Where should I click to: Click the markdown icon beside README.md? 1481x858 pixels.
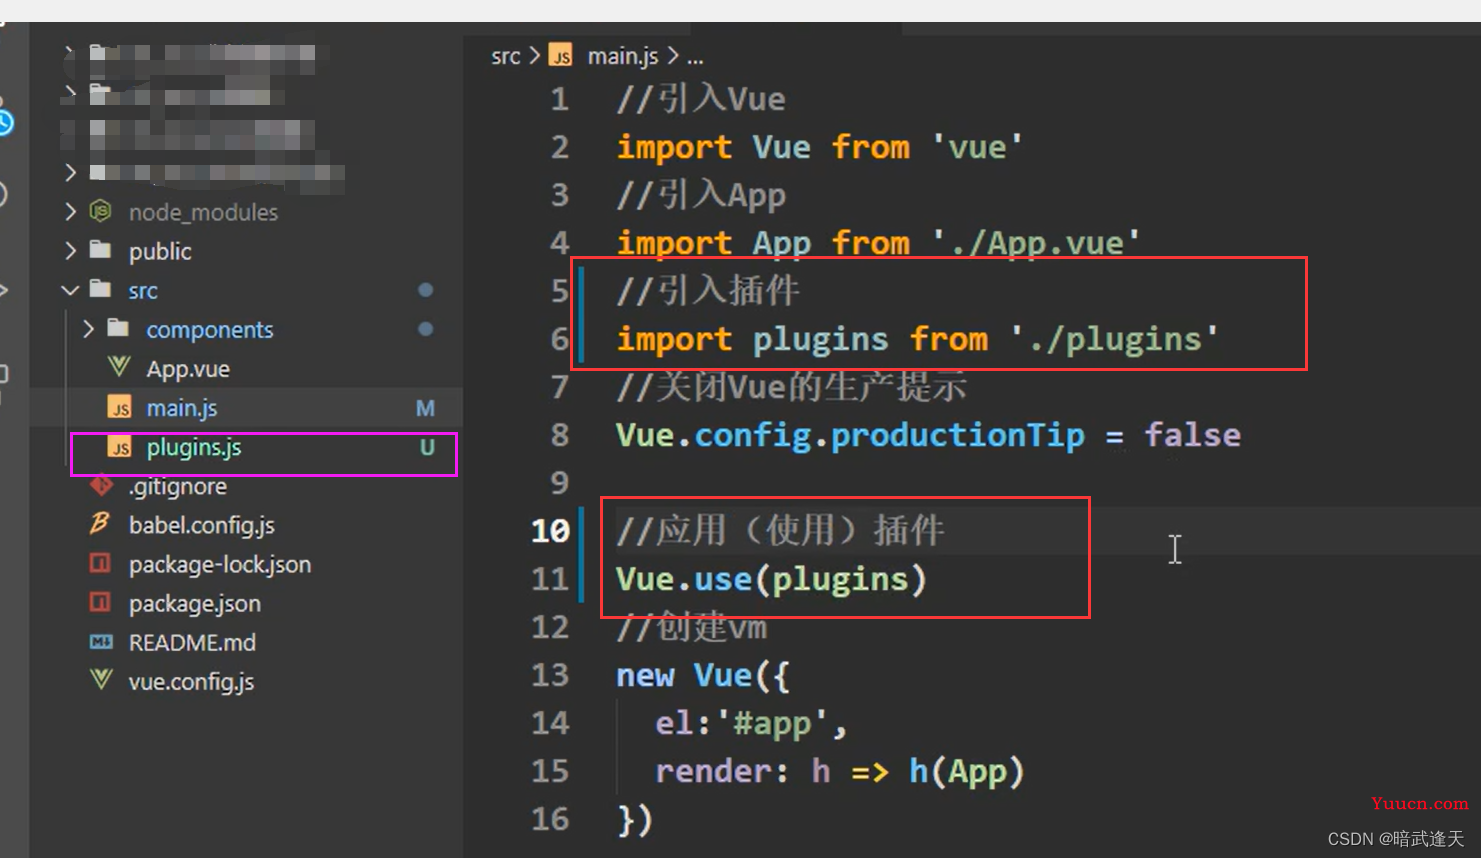tap(101, 642)
